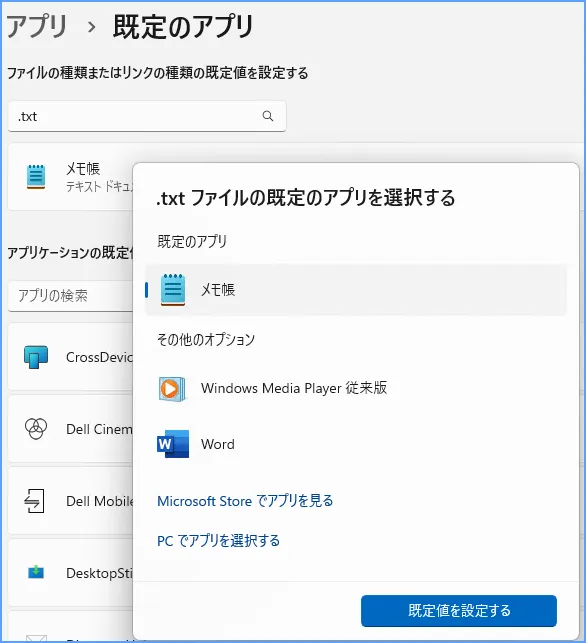This screenshot has width=586, height=643.
Task: Open the Dell Cinem list entry
Action: [x=99, y=429]
